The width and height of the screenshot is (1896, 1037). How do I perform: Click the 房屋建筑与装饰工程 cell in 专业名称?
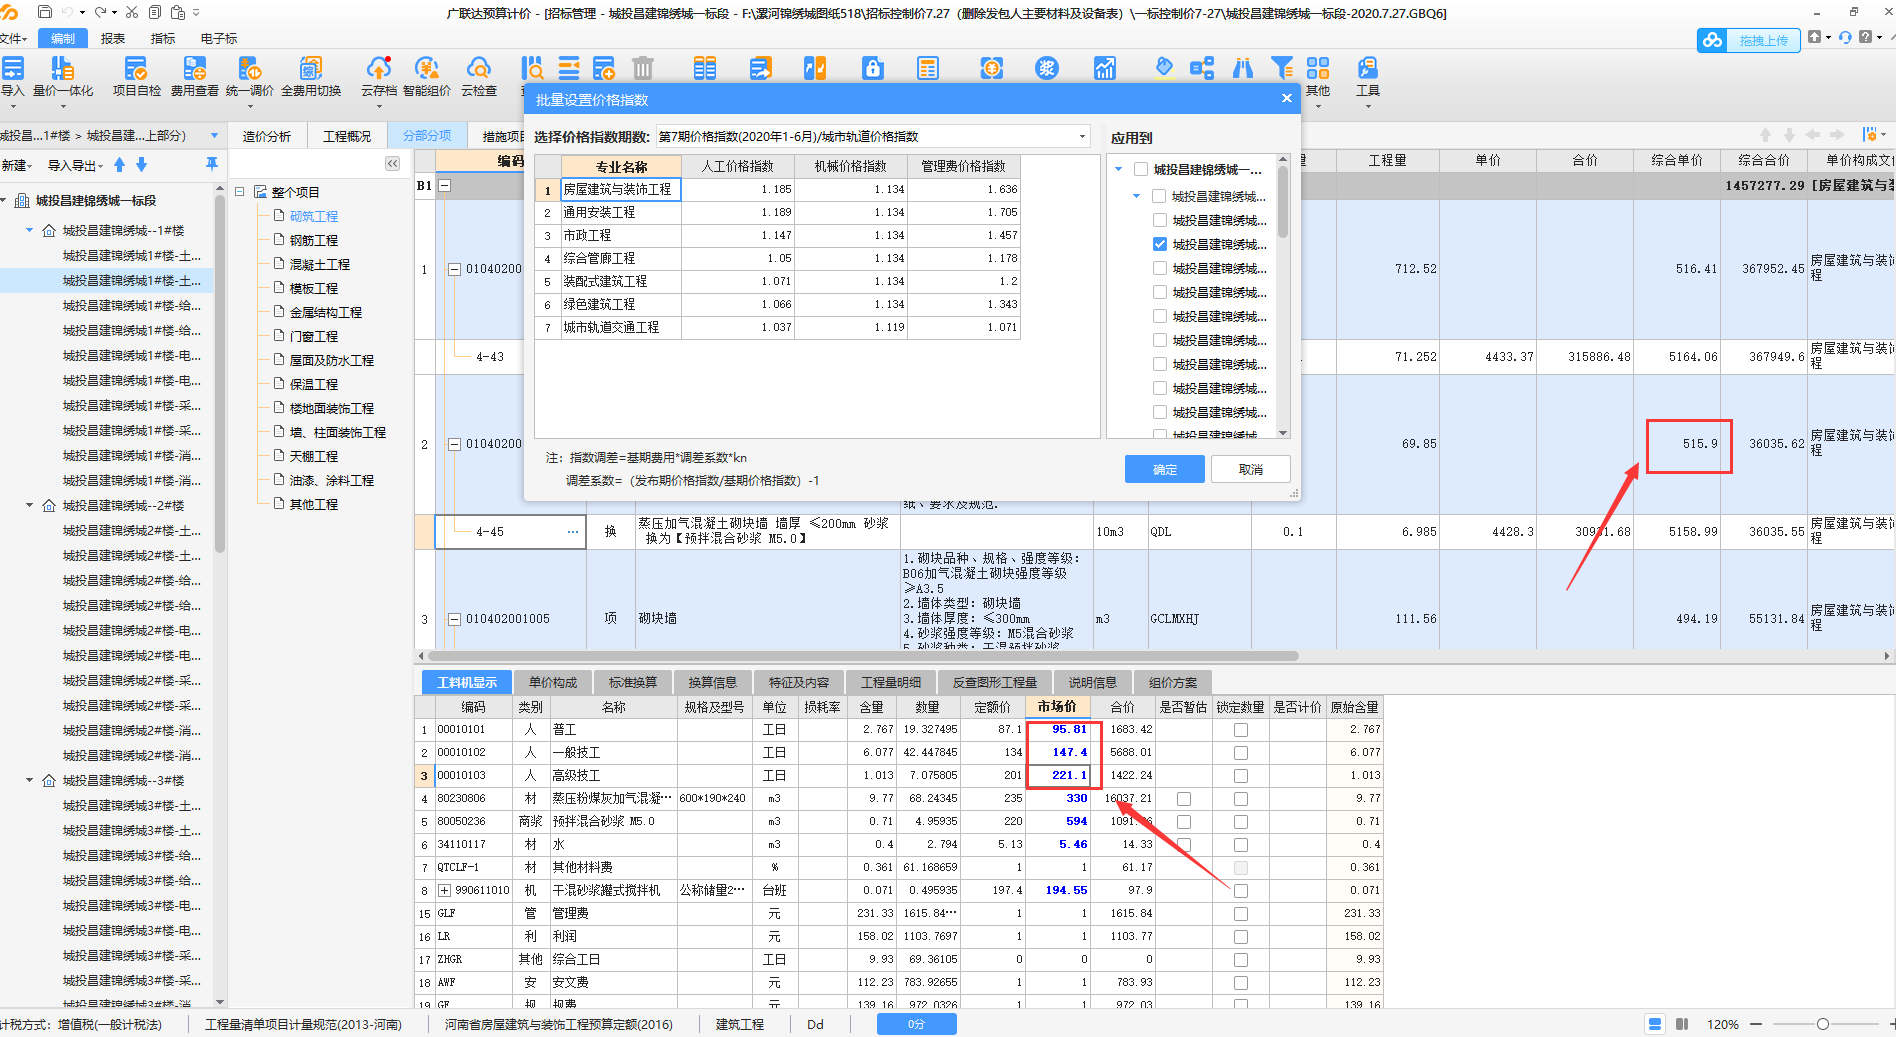pyautogui.click(x=621, y=189)
